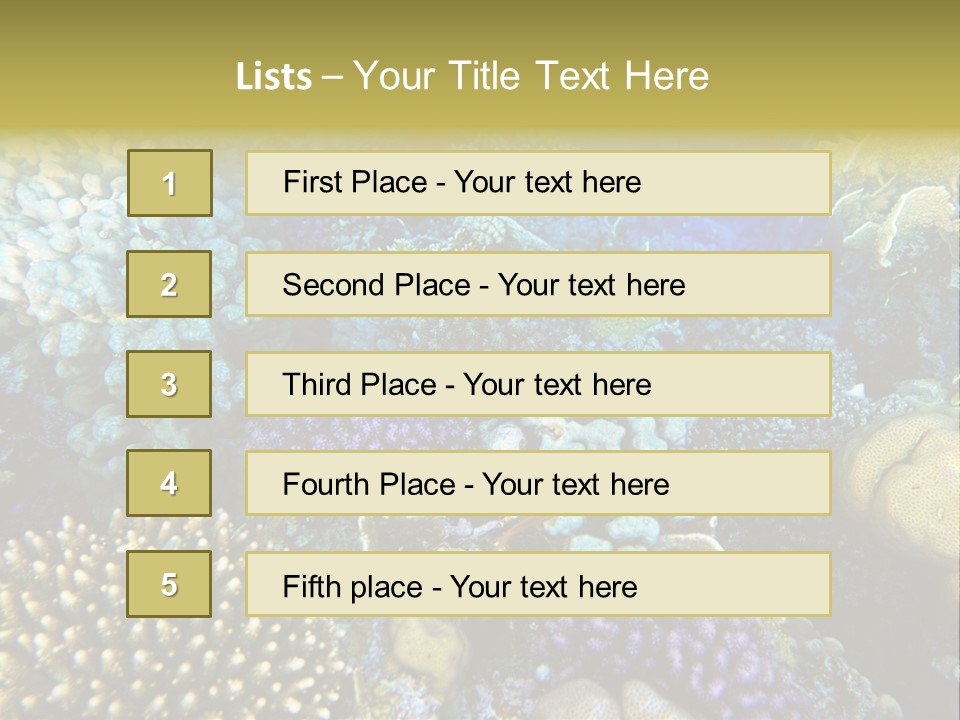960x720 pixels.
Task: Click the Fifth place text bar
Action: (538, 584)
